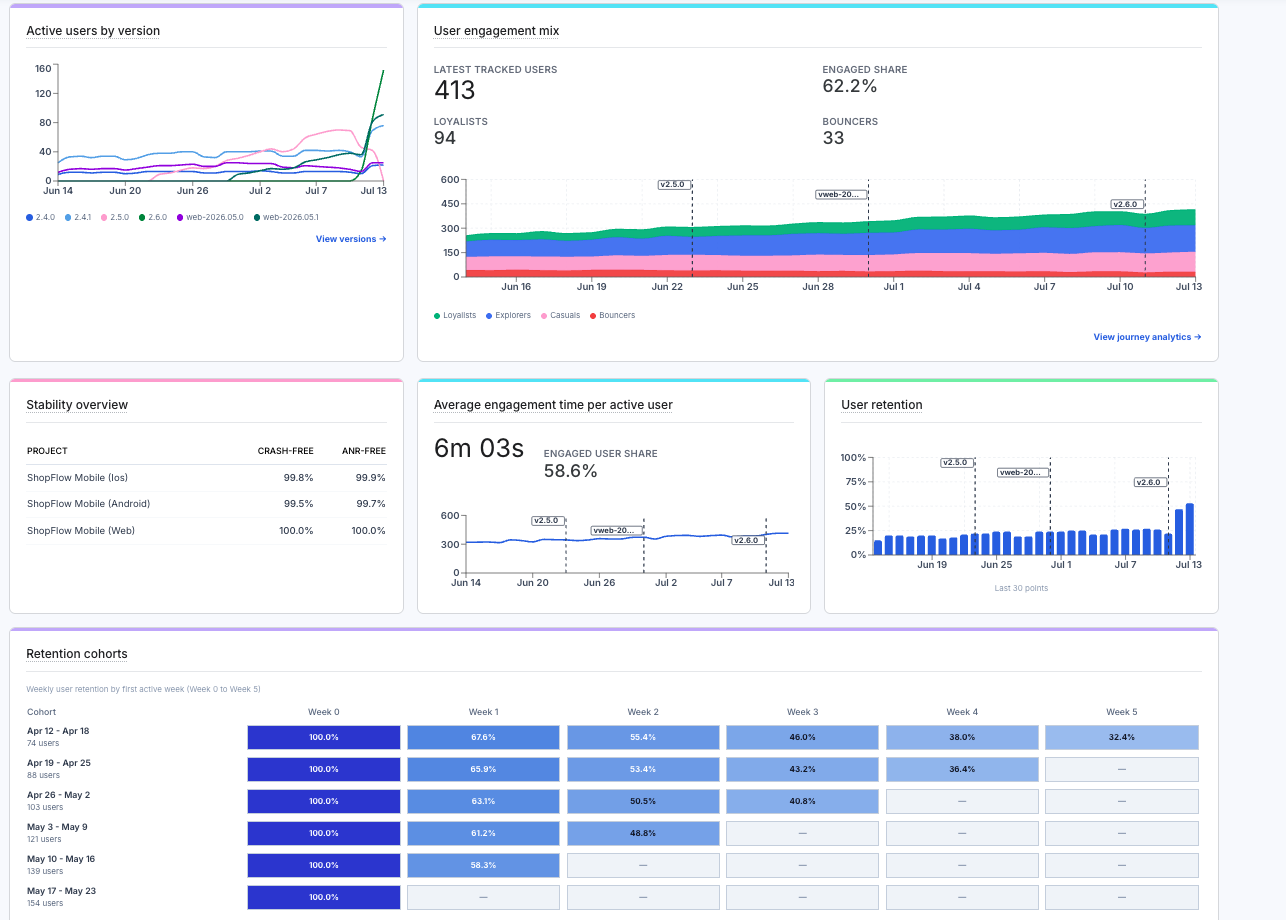
Task: Click the v2.6.0 marker in engagement mix chart
Action: (x=1126, y=204)
